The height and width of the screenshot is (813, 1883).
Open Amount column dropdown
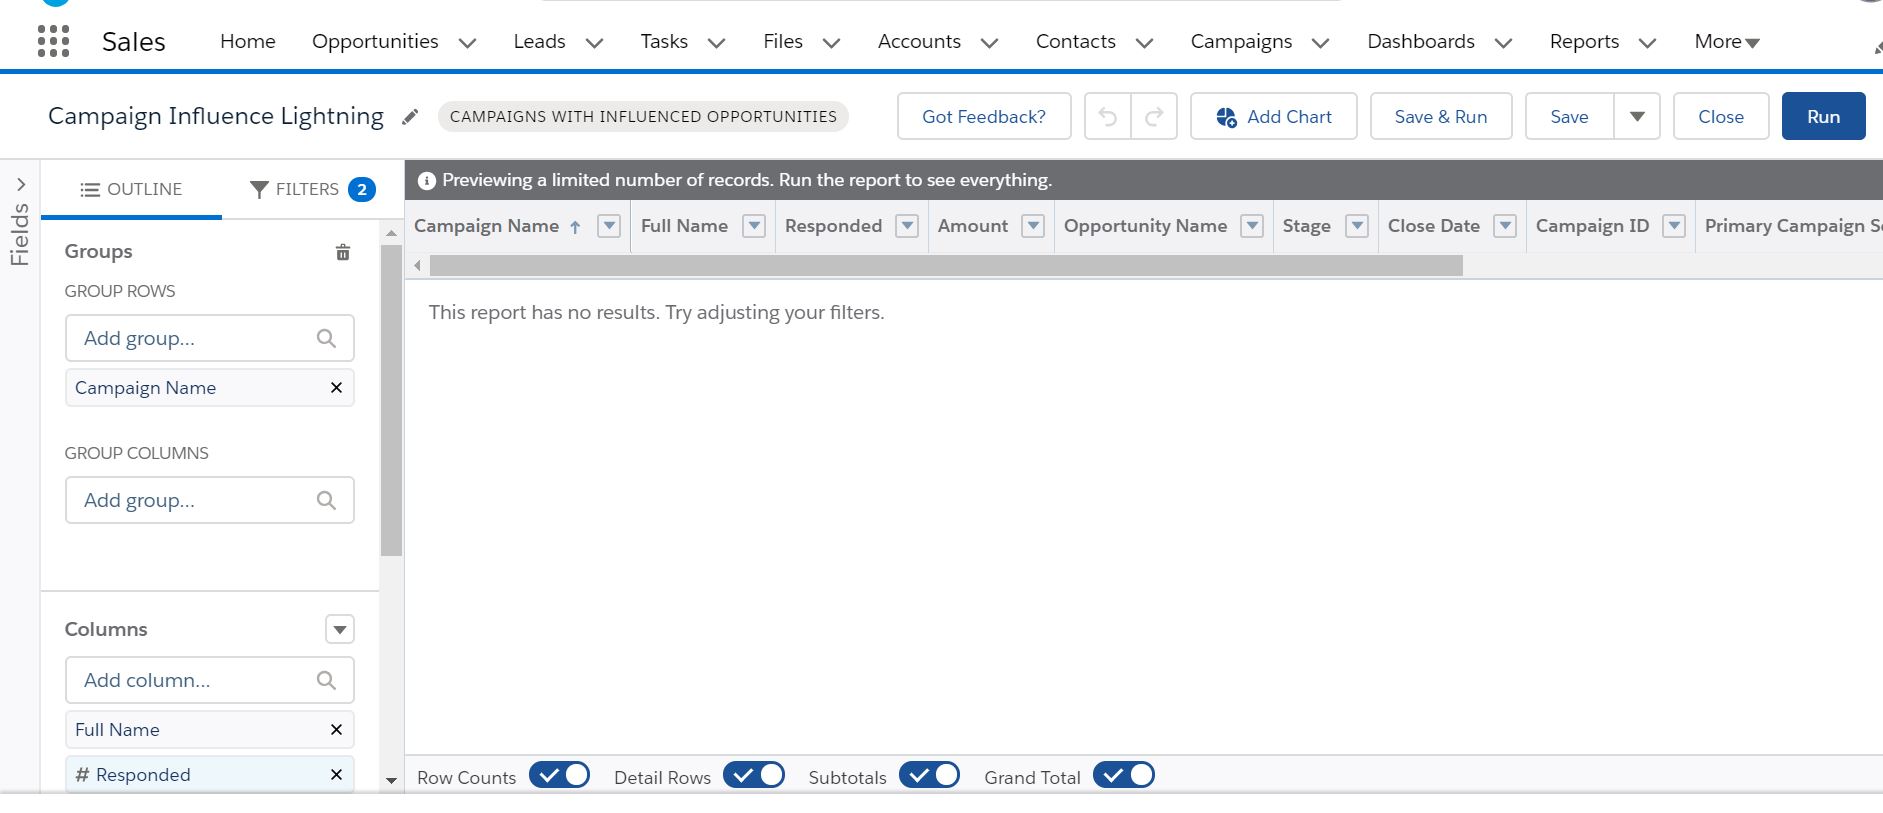[1034, 226]
